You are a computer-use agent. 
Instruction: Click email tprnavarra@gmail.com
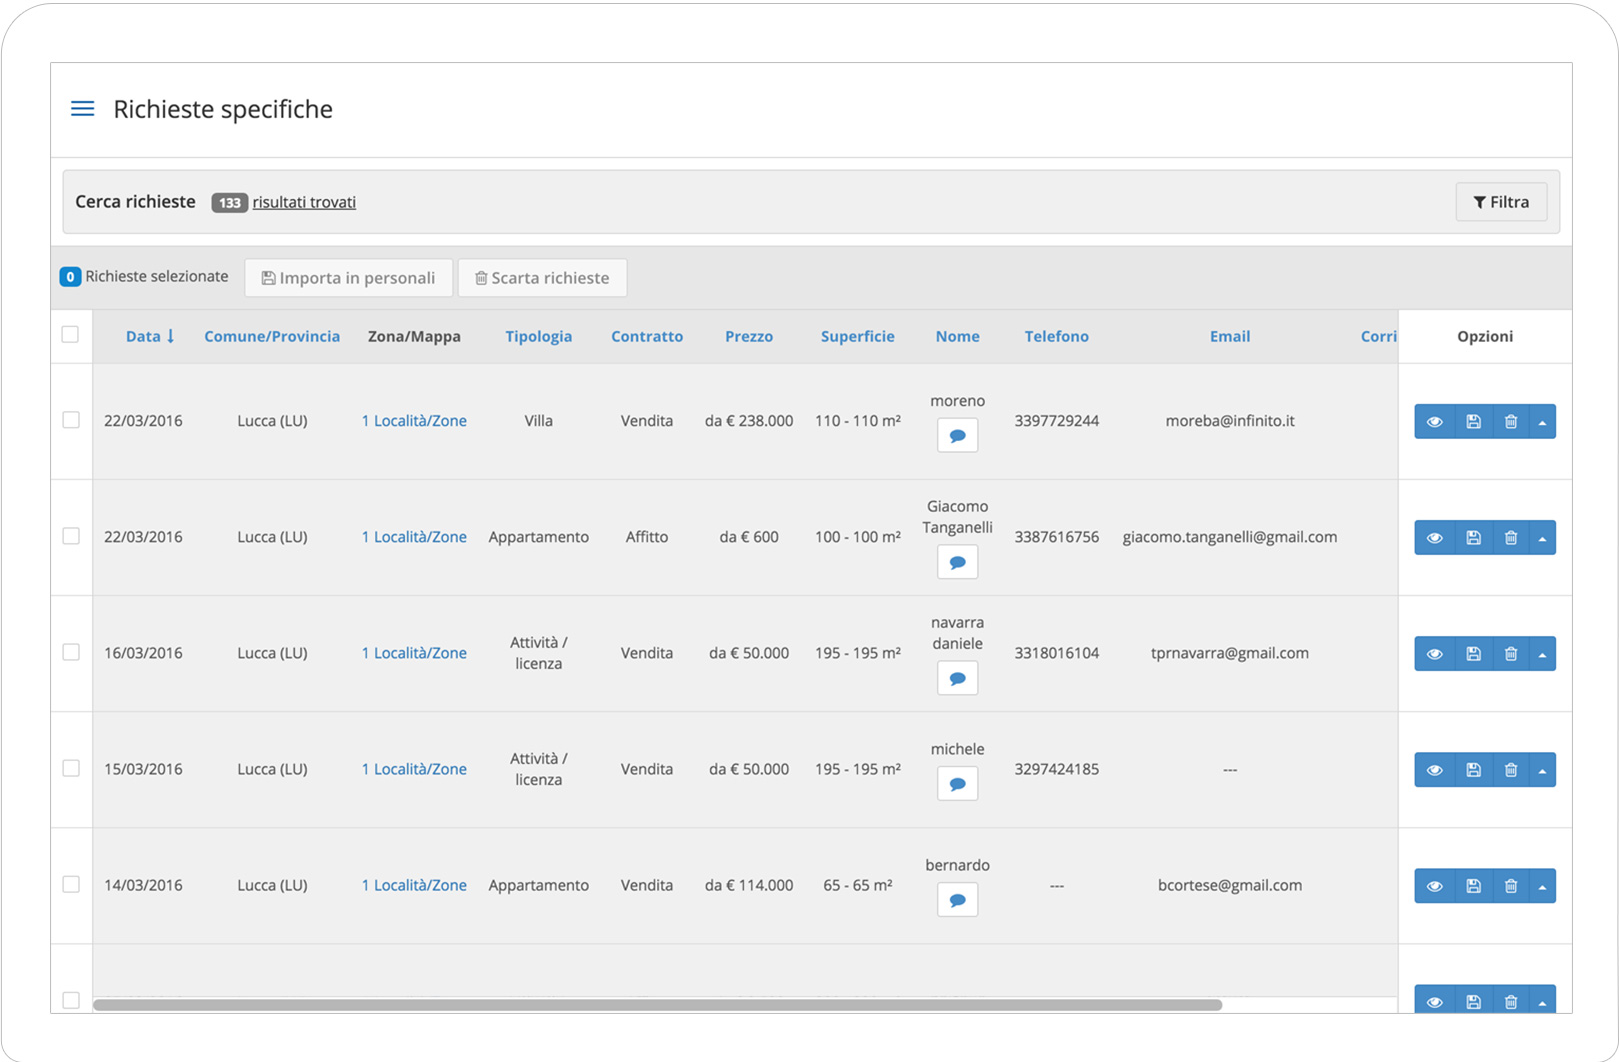1229,653
